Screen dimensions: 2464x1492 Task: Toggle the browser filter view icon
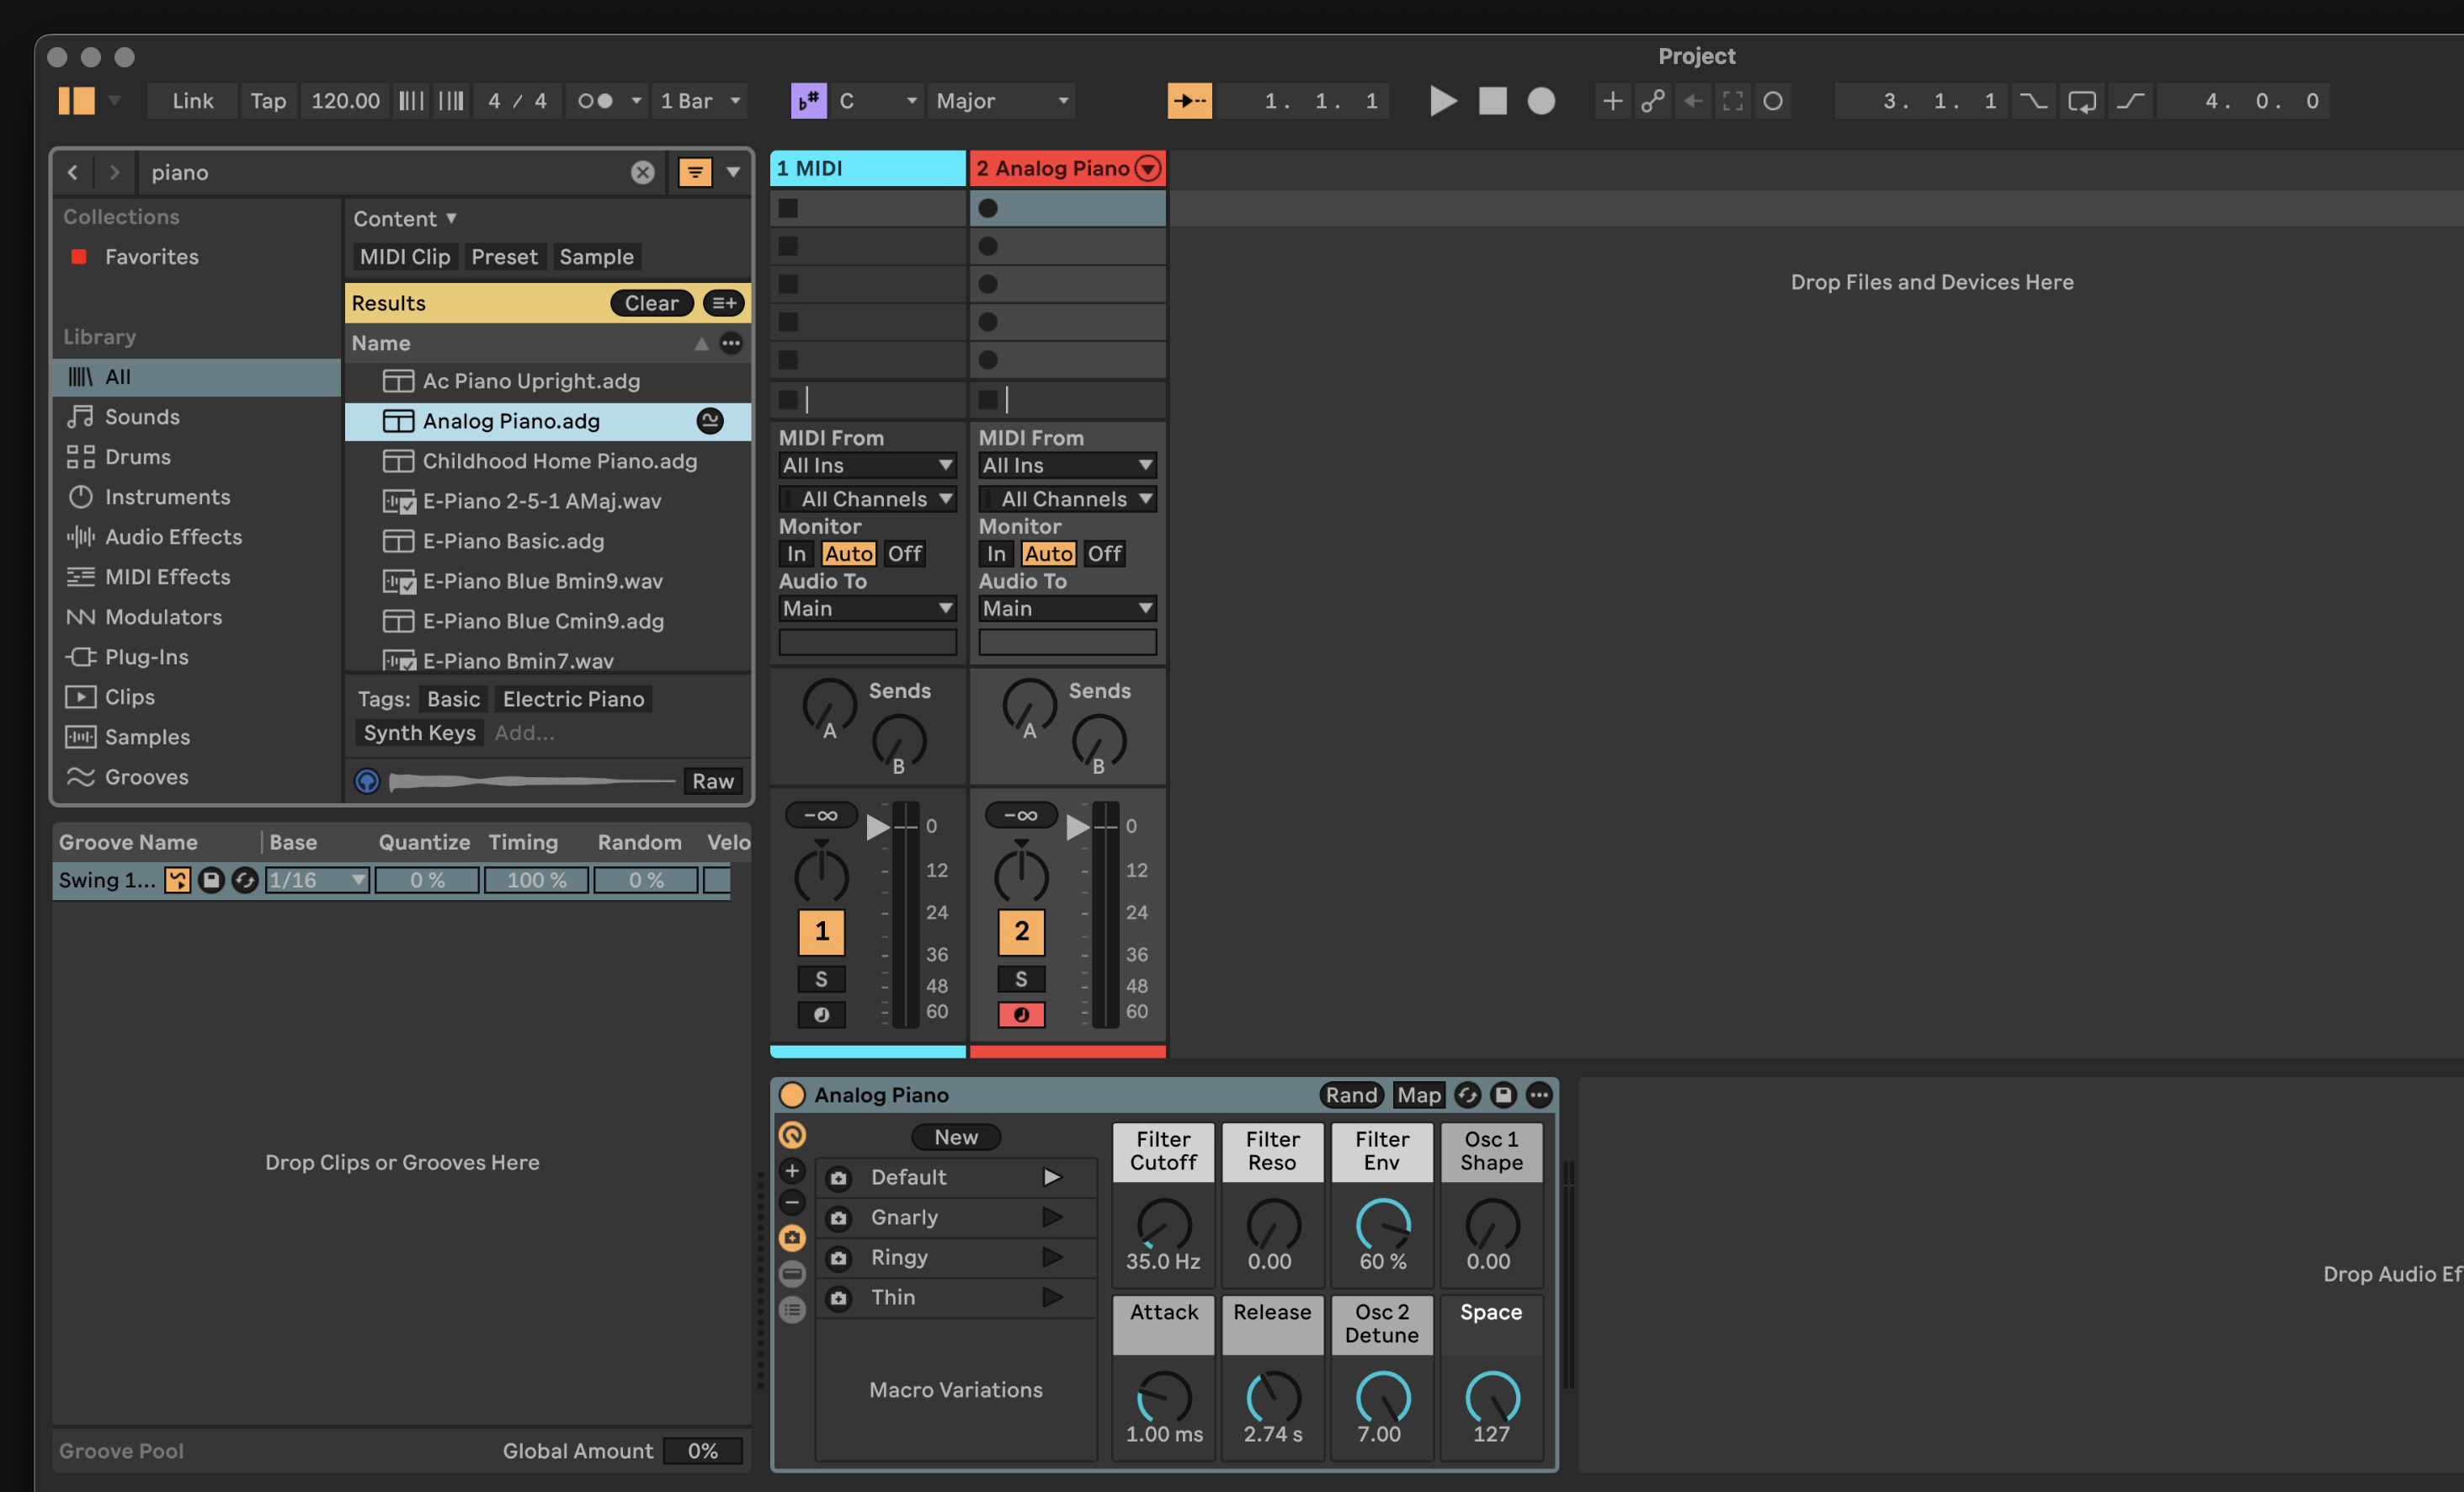[695, 172]
